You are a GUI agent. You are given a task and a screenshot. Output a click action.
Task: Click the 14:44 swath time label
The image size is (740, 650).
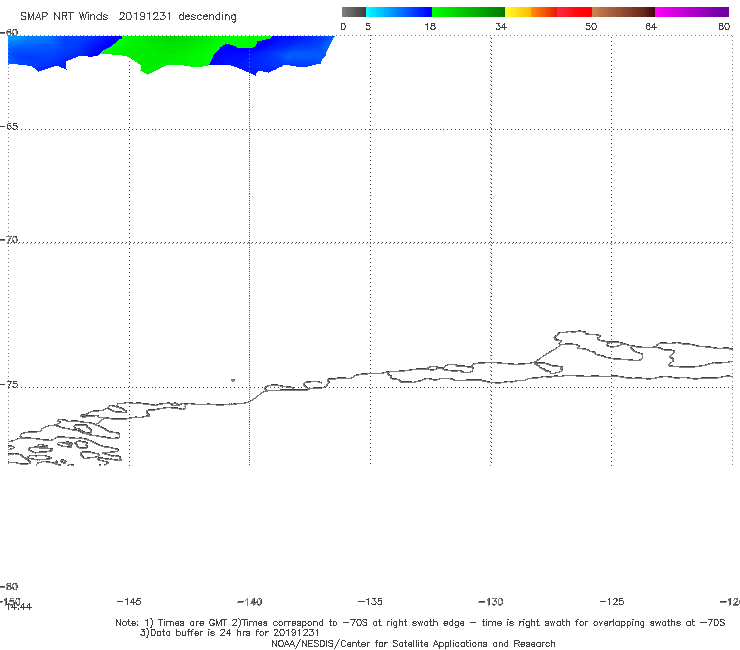[20, 607]
